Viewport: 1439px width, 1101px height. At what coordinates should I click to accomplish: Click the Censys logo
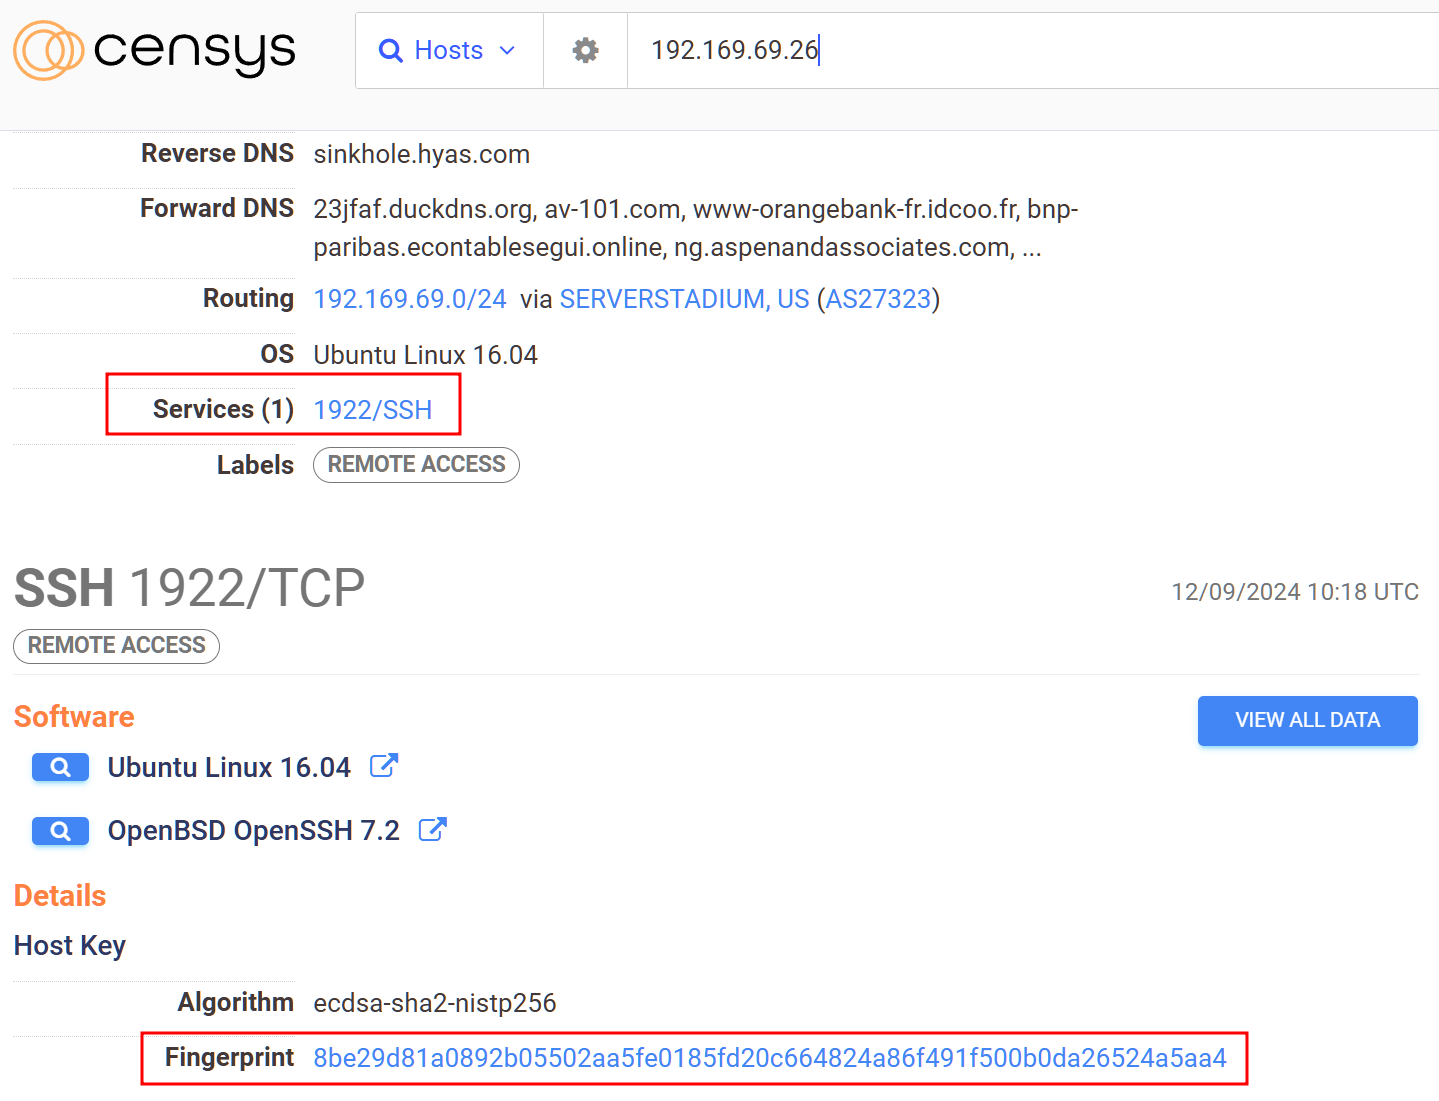[155, 50]
